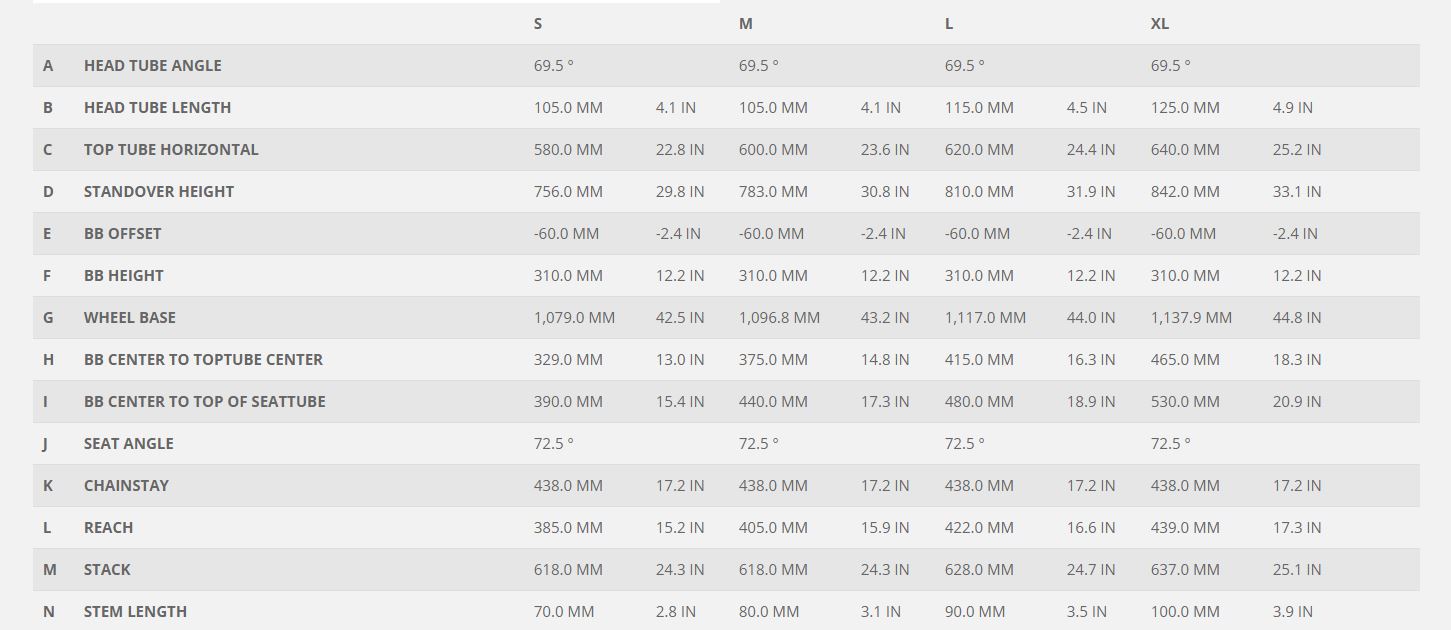Screen dimensions: 1451x630
Task: Select the STEM LENGTH row label
Action: pyautogui.click(x=135, y=611)
